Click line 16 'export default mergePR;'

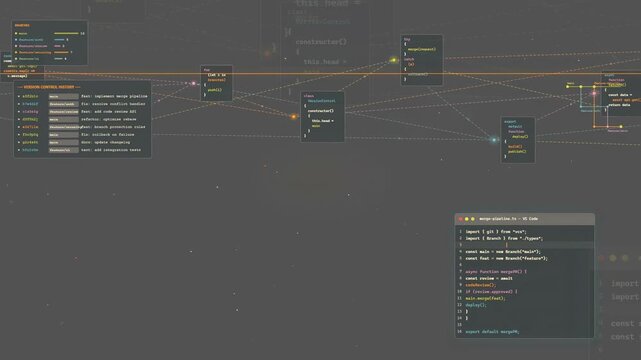pos(492,332)
